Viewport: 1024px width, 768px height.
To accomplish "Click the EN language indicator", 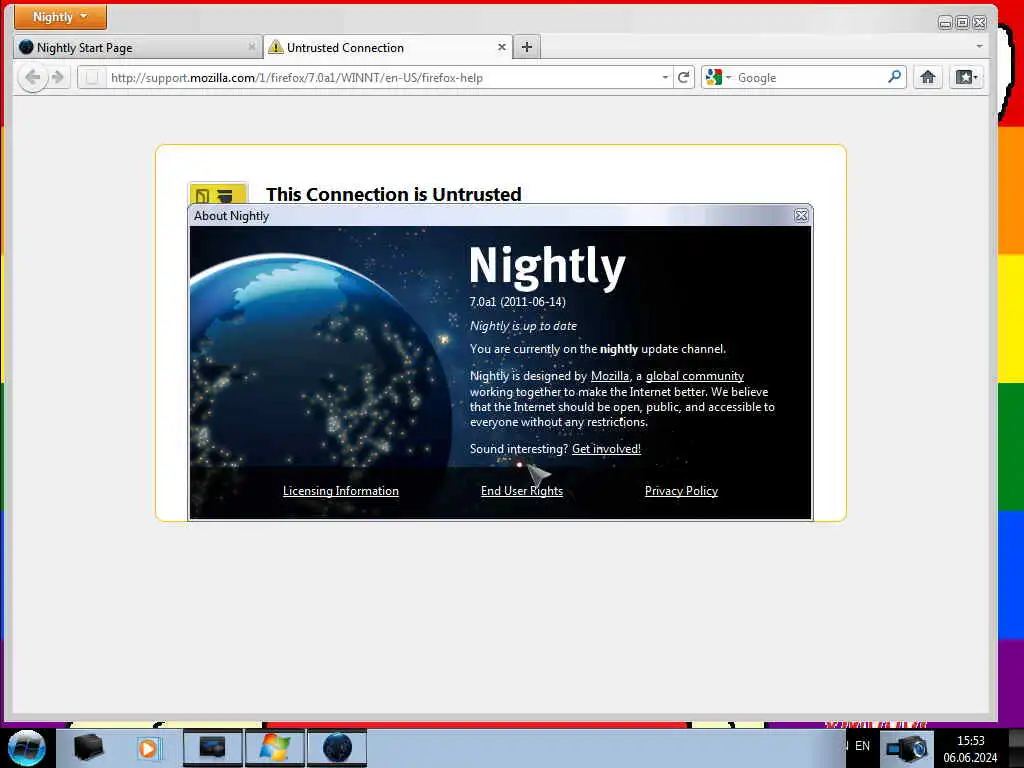I will (x=862, y=746).
